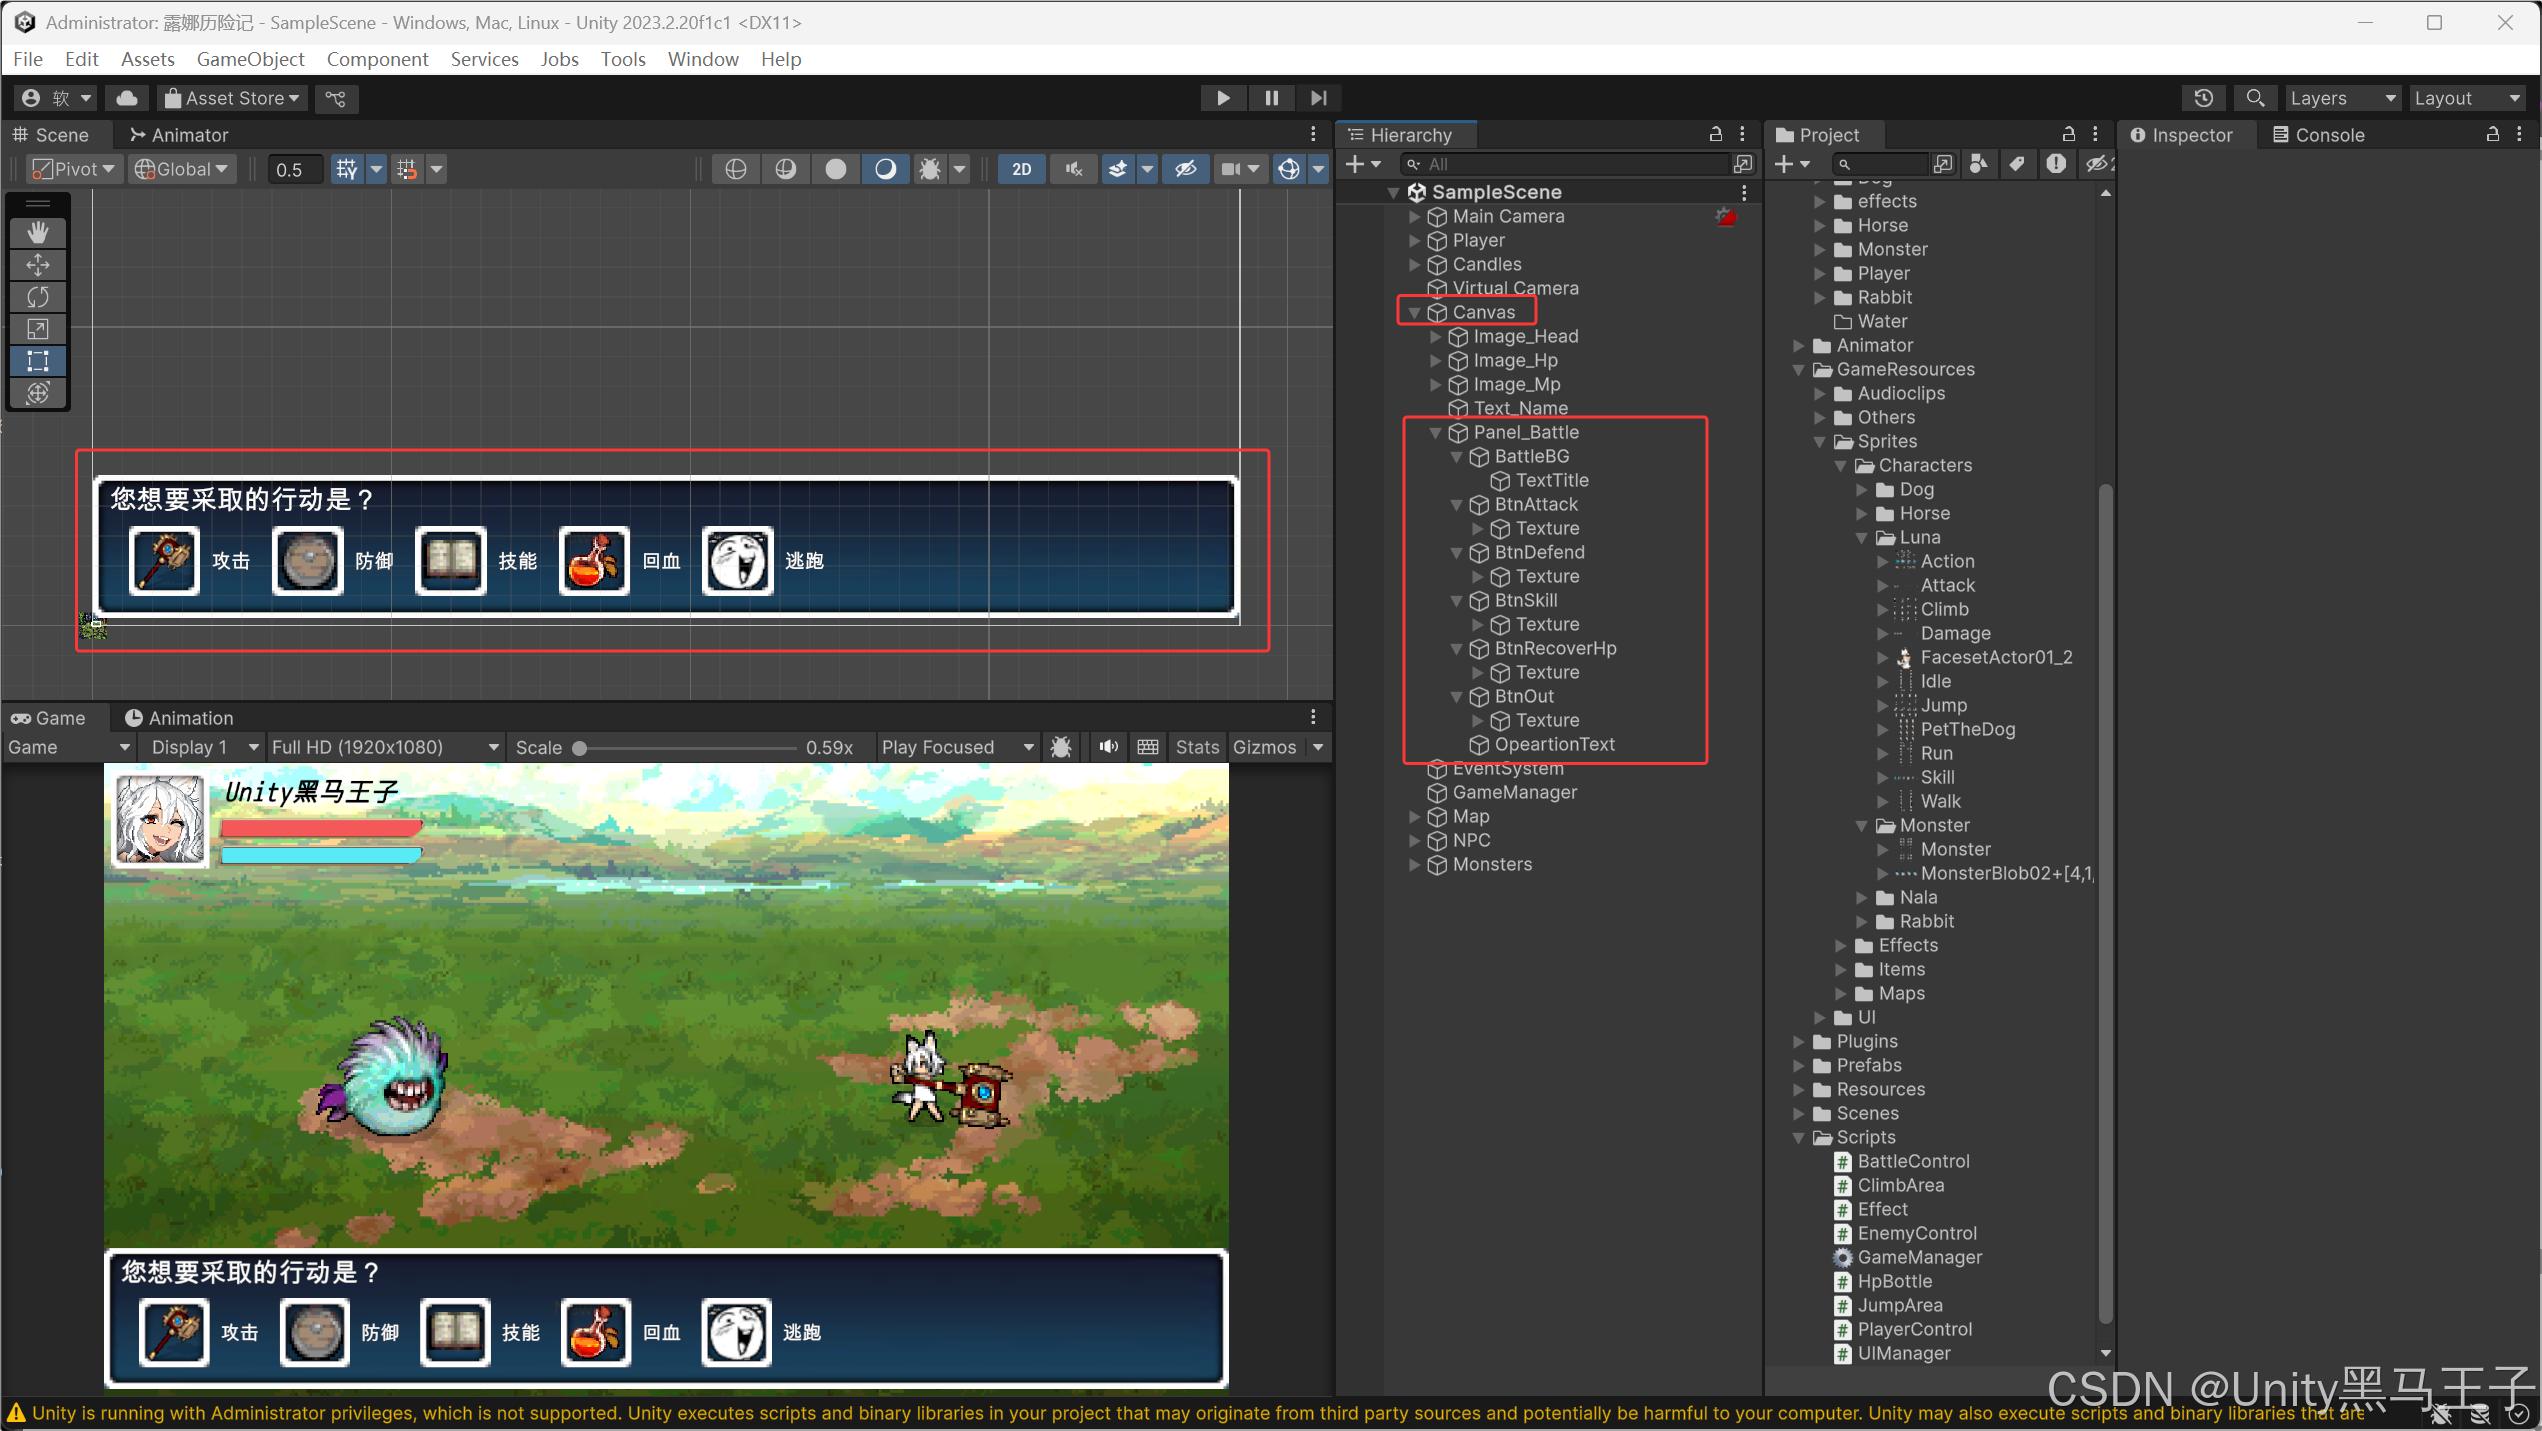Select the Move tool
The width and height of the screenshot is (2542, 1431).
tap(38, 265)
